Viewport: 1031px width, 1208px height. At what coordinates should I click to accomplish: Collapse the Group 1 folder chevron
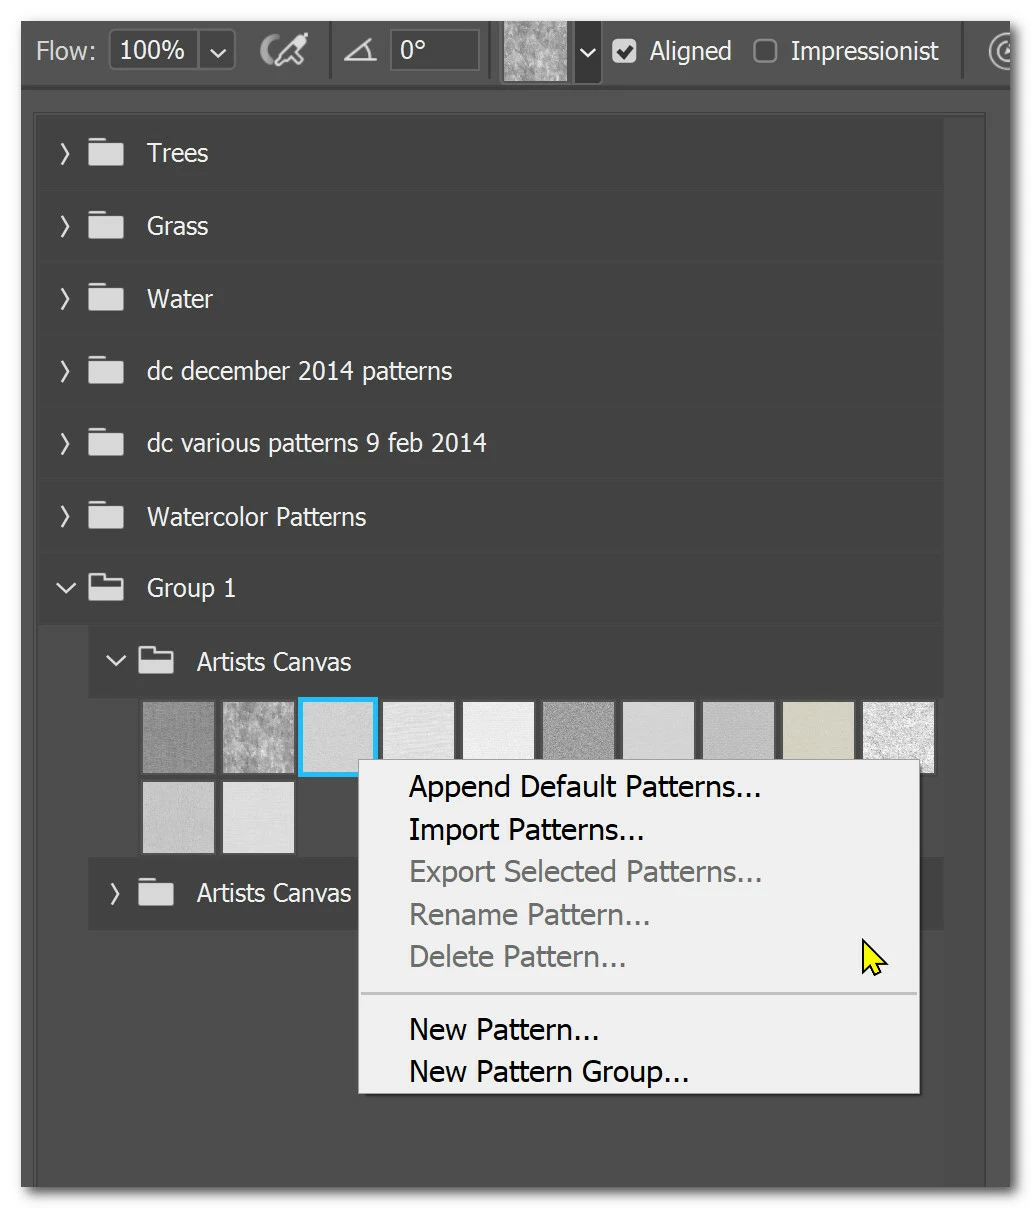[66, 588]
